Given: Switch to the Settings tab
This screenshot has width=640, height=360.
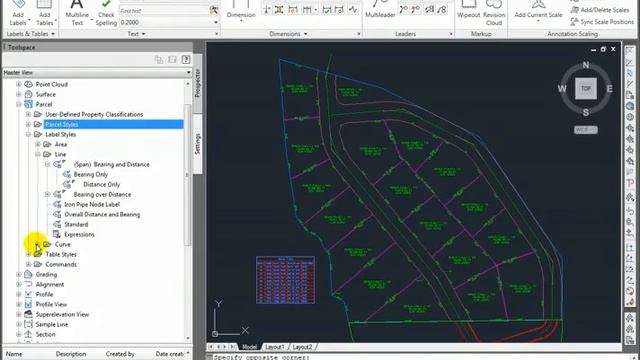Looking at the screenshot, I should 198,144.
